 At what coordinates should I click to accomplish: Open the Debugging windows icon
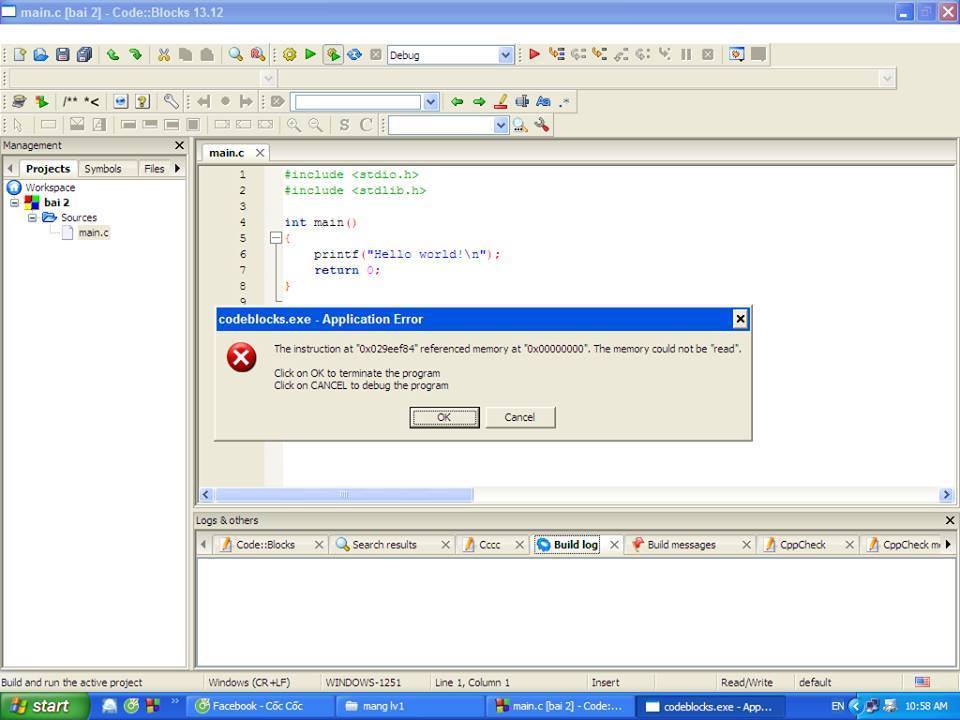737,54
